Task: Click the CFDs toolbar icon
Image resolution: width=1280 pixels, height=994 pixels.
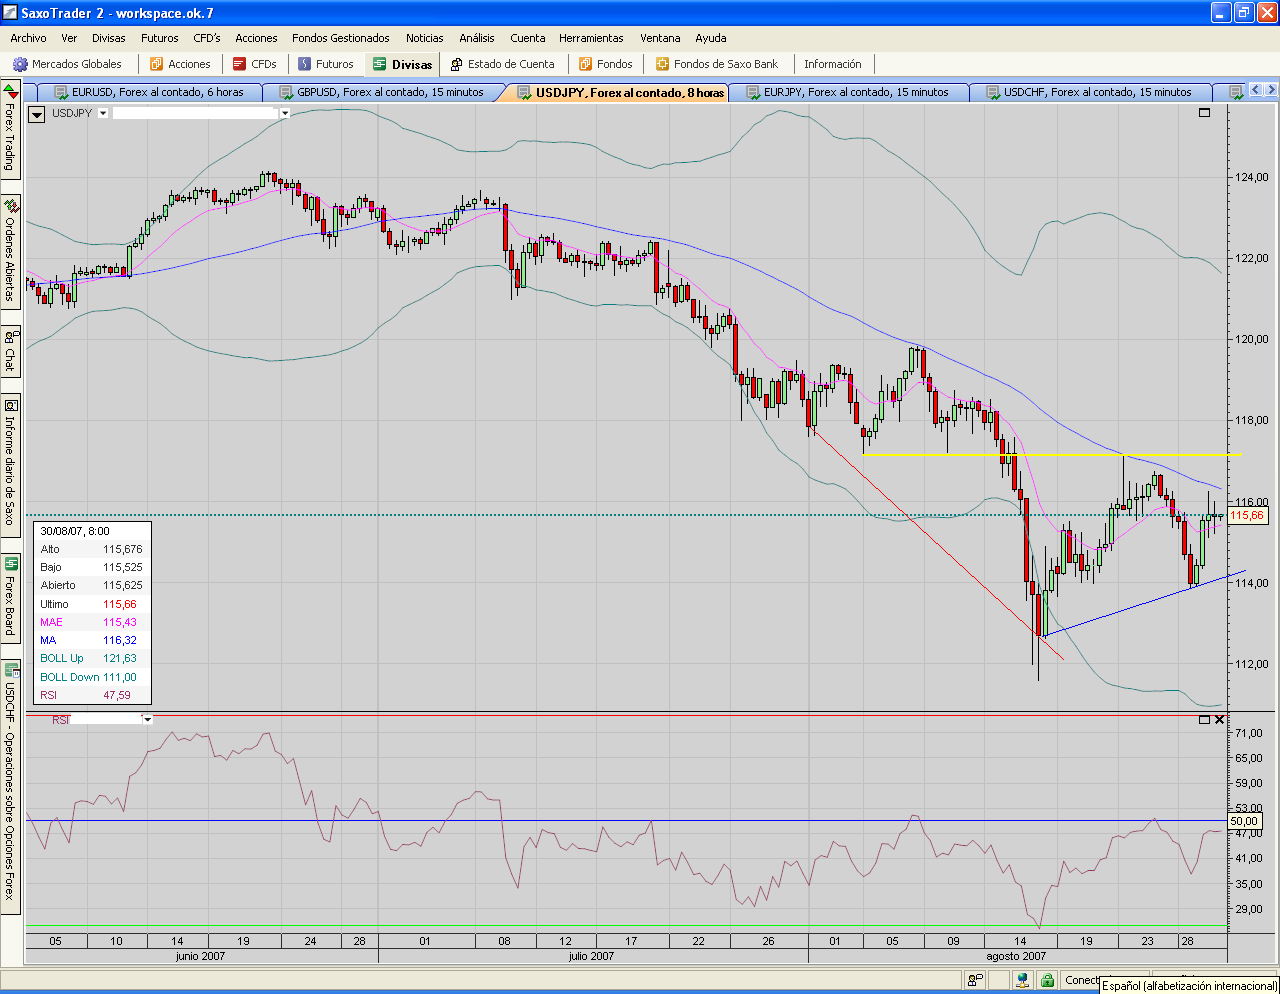Action: pyautogui.click(x=240, y=64)
